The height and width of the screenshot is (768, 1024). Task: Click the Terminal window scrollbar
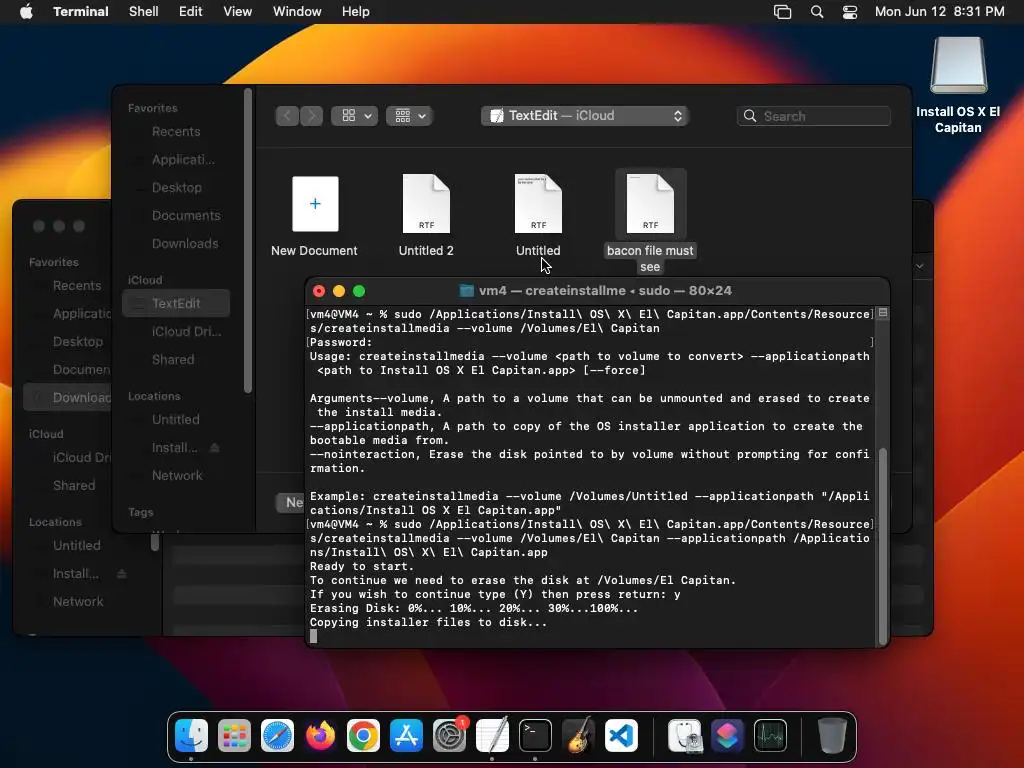click(883, 546)
